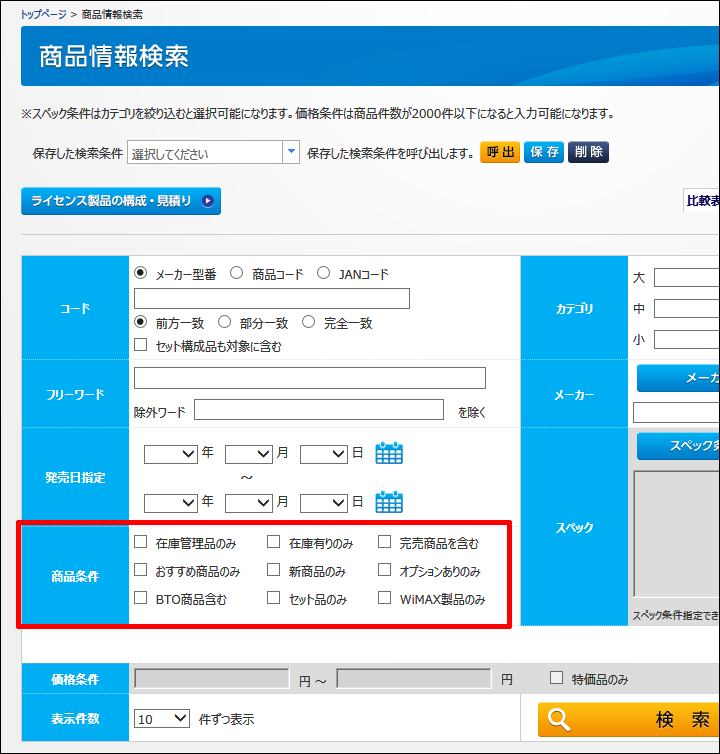The image size is (720, 754).
Task: Open the end date calendar picker icon
Action: pyautogui.click(x=389, y=501)
